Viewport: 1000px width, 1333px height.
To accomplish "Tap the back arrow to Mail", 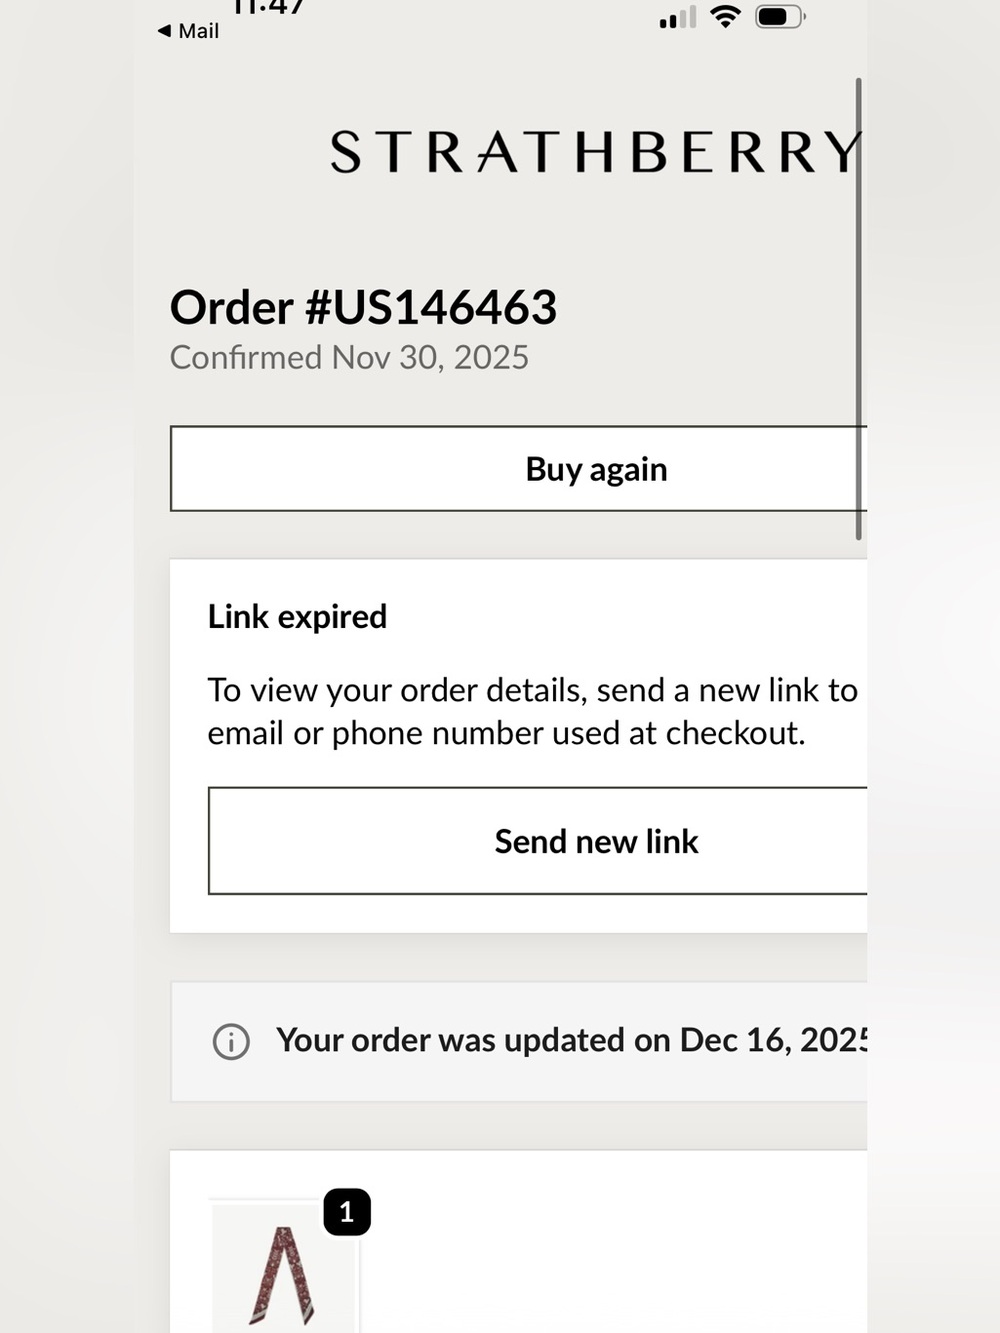I will (x=164, y=31).
